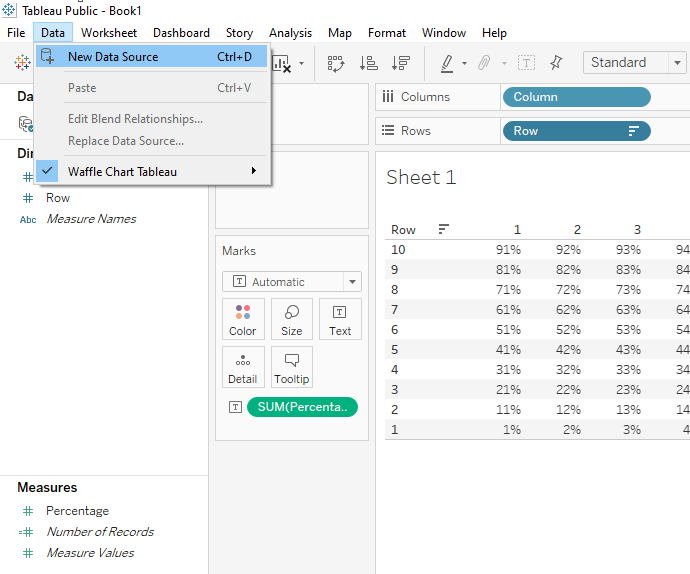Expand the highlight dropdown arrow

[x=464, y=63]
